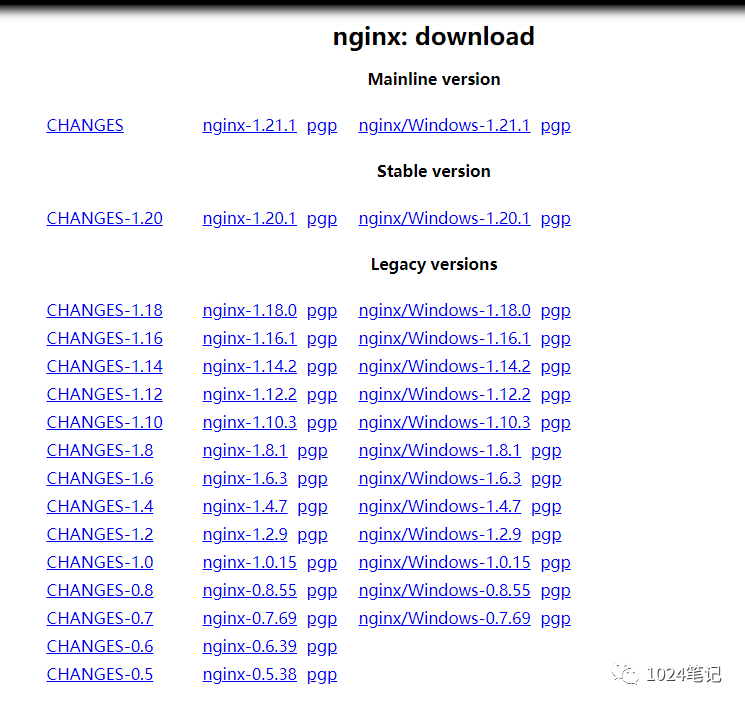The width and height of the screenshot is (745, 706).
Task: Download nginx-1.4.7
Action: coord(245,506)
